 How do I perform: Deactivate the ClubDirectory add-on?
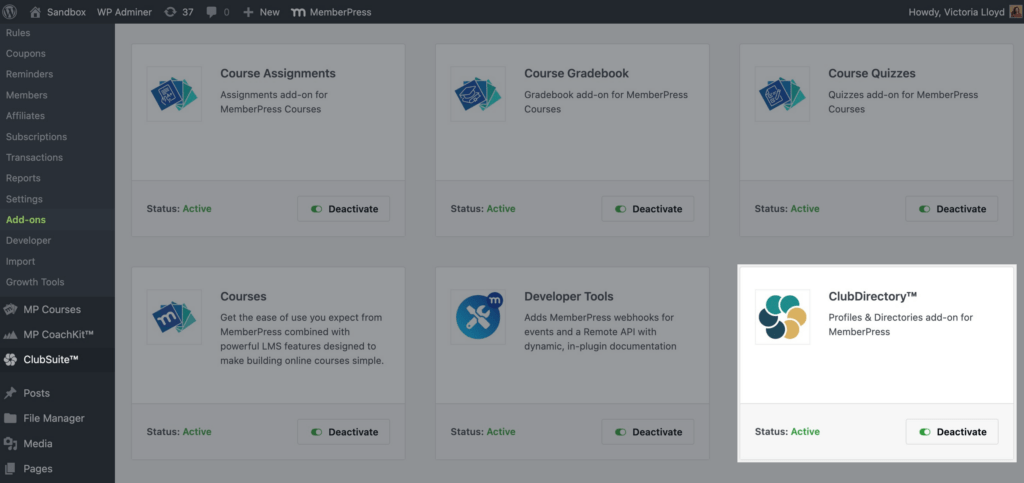[x=952, y=432]
